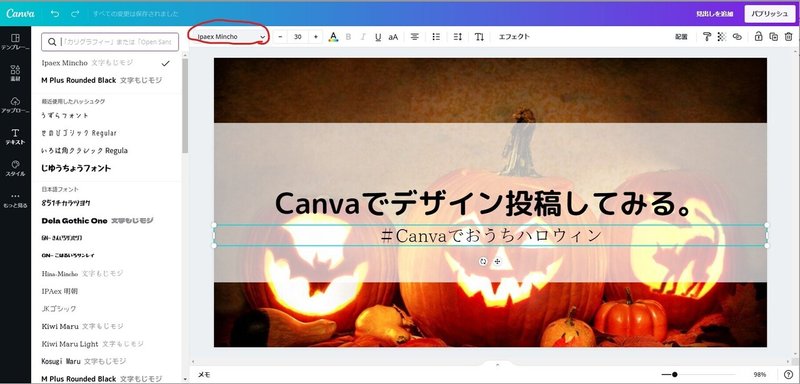This screenshot has height=384, width=800.
Task: Undo the last change
Action: [x=55, y=14]
